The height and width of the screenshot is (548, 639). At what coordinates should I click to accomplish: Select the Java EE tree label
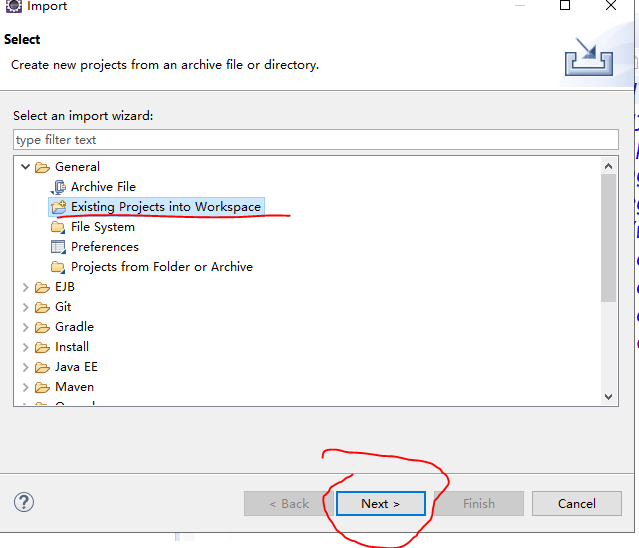(77, 367)
